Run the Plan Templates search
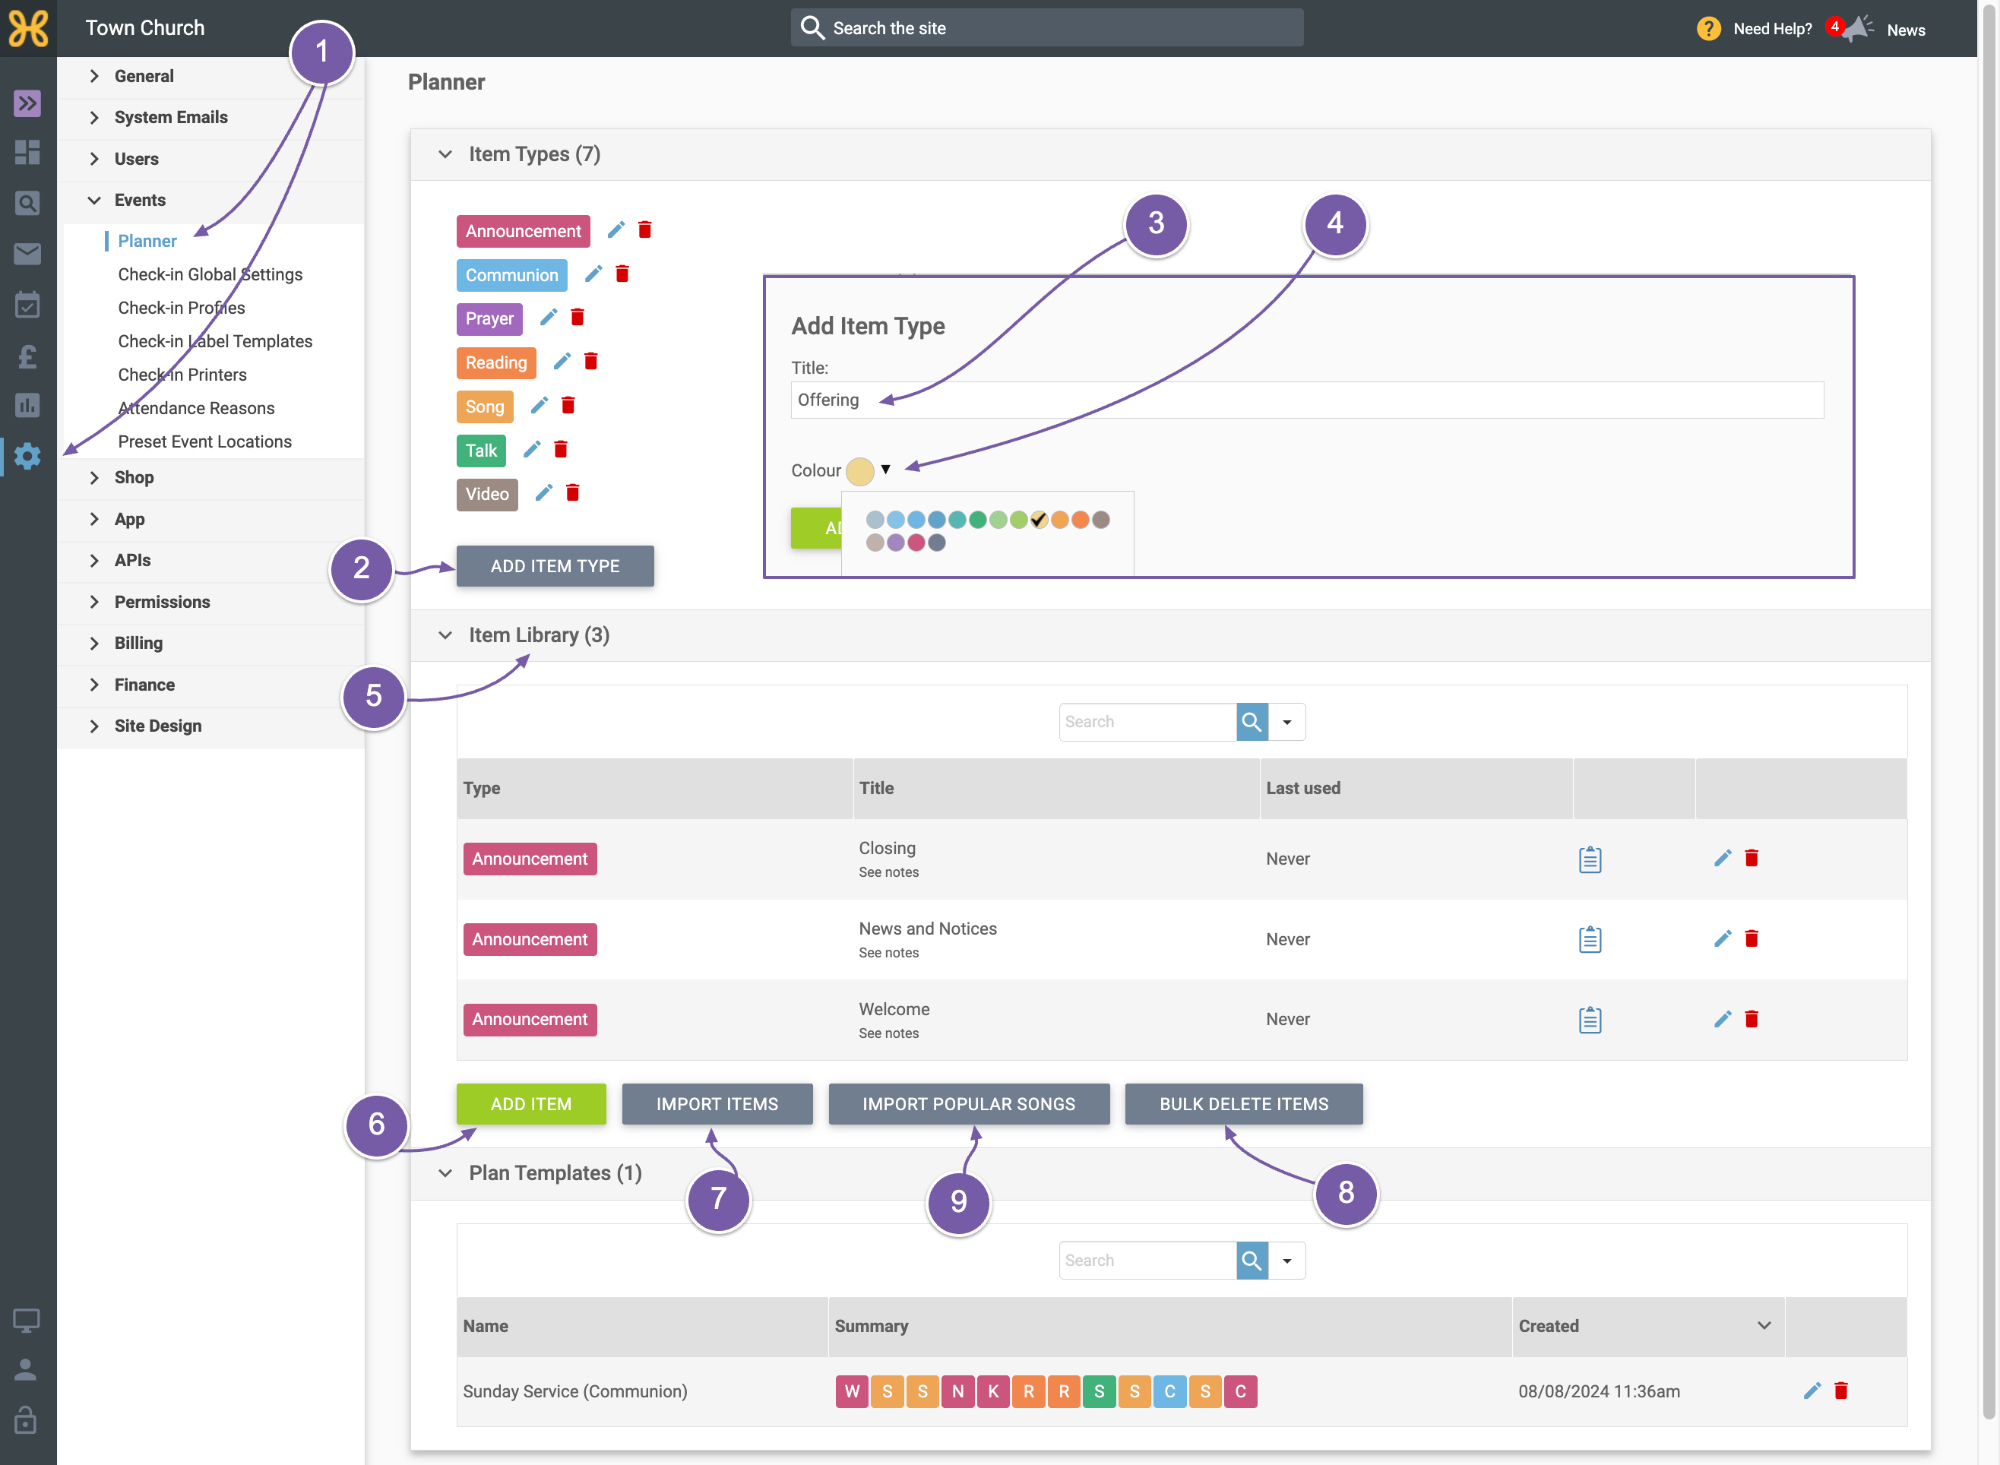 [x=1252, y=1261]
